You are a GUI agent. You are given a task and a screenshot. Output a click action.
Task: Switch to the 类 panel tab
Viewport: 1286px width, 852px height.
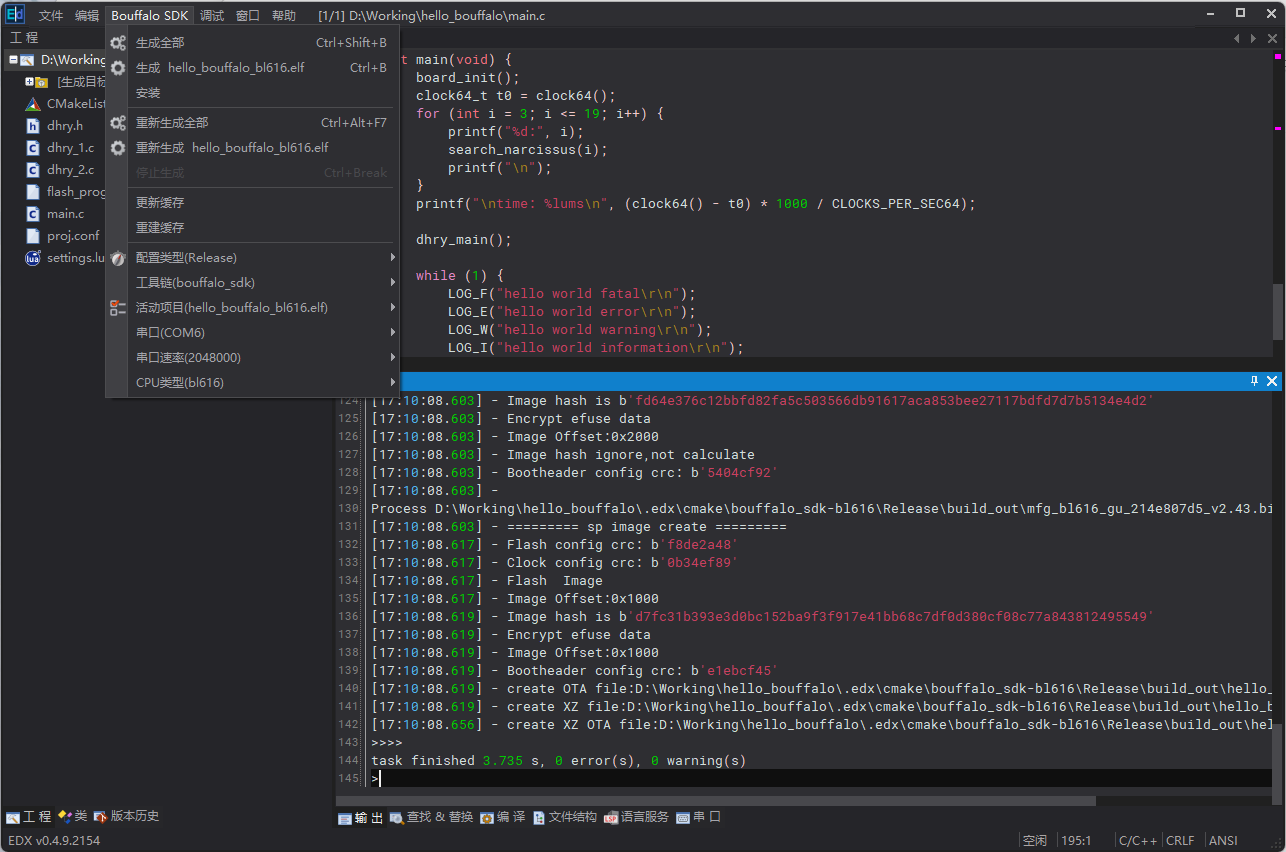pos(73,816)
